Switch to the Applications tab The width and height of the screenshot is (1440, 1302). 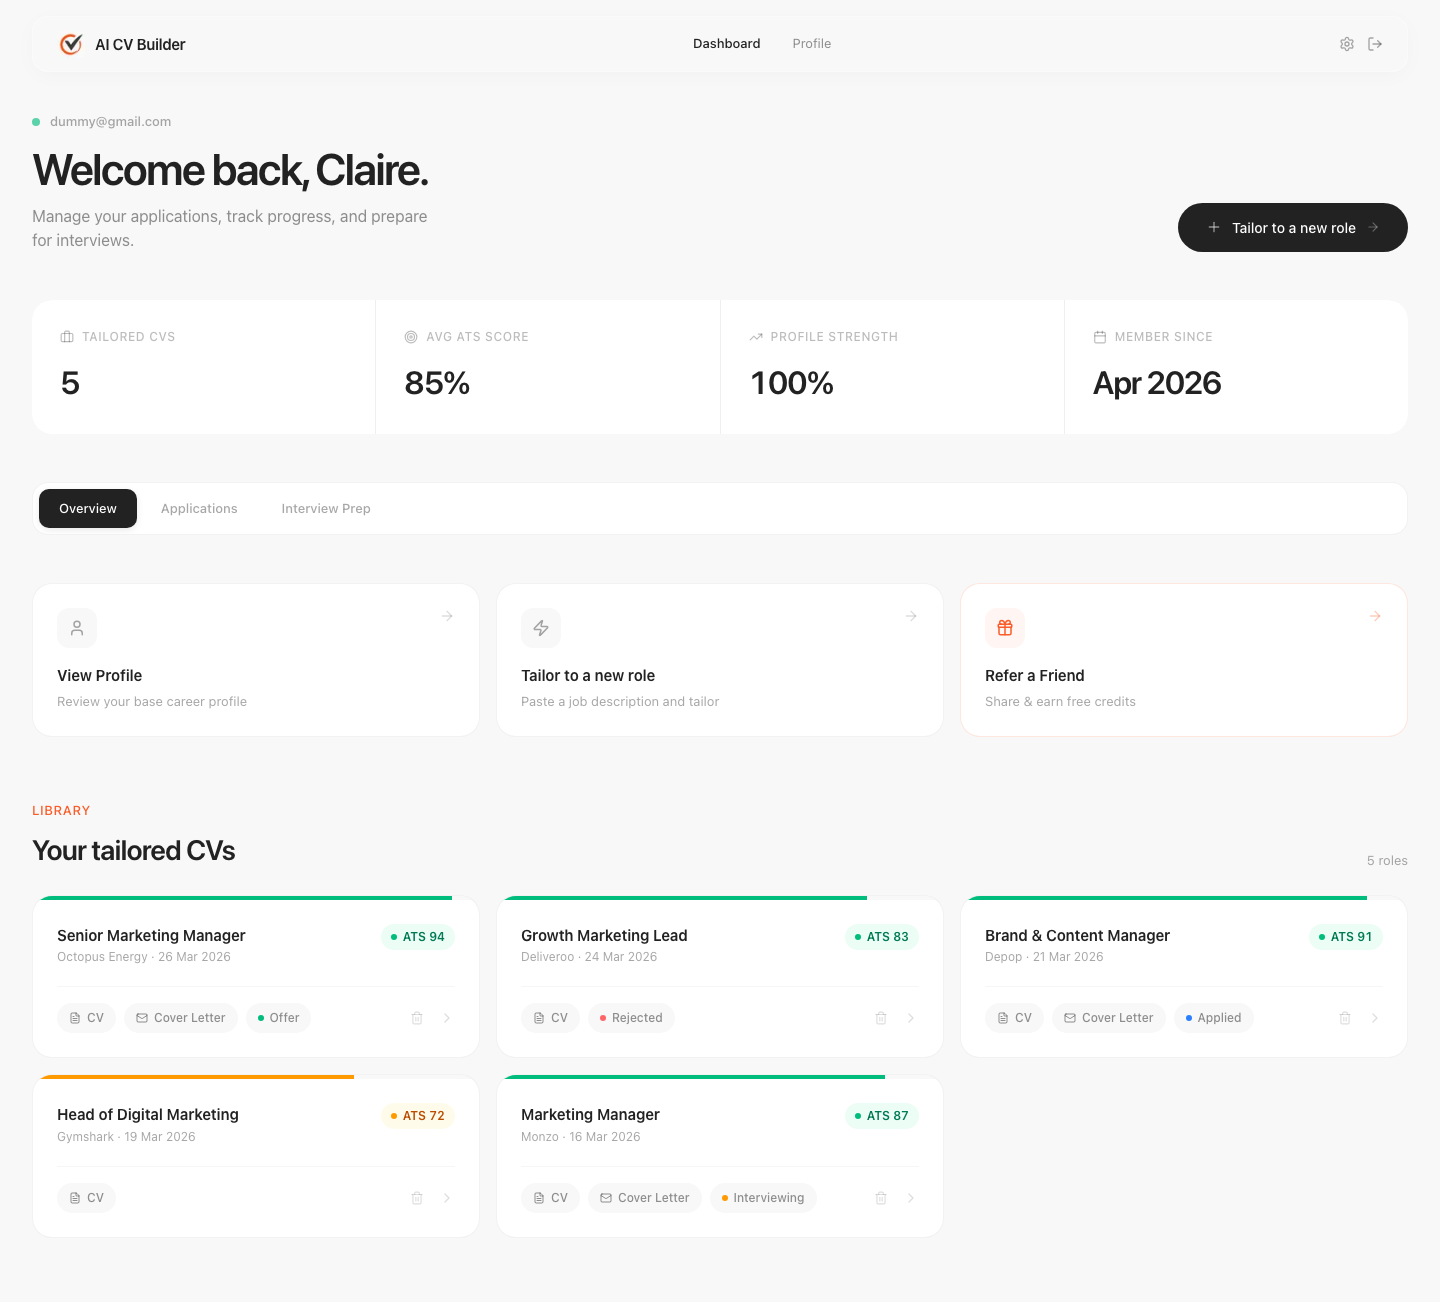coord(199,509)
